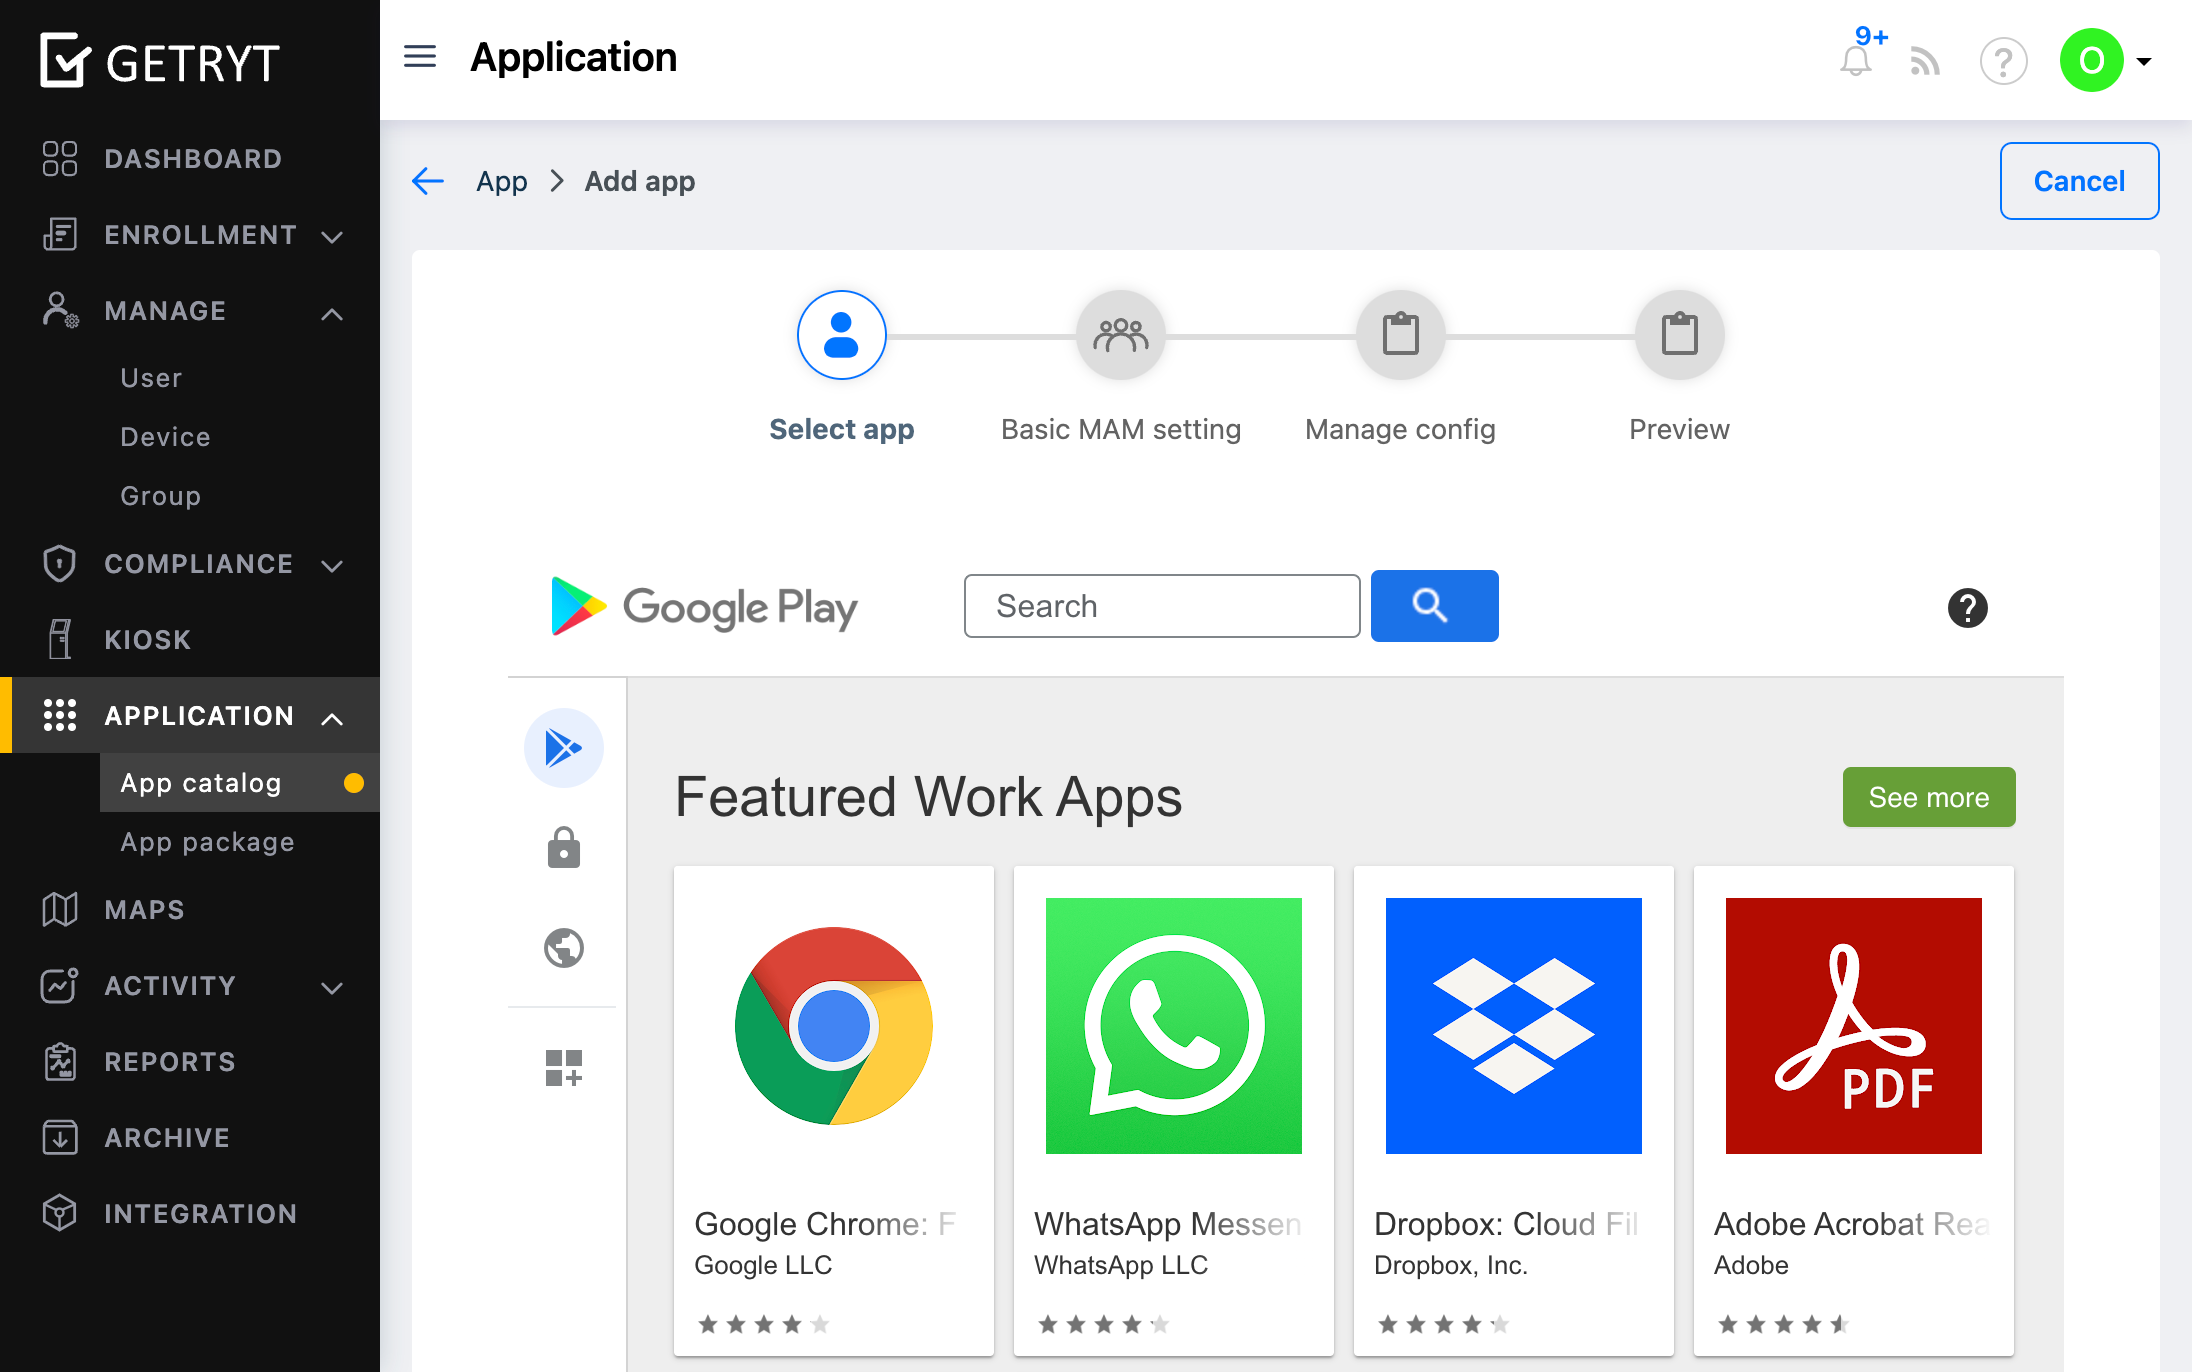Select App package submenu item
This screenshot has height=1372, width=2192.
point(208,842)
